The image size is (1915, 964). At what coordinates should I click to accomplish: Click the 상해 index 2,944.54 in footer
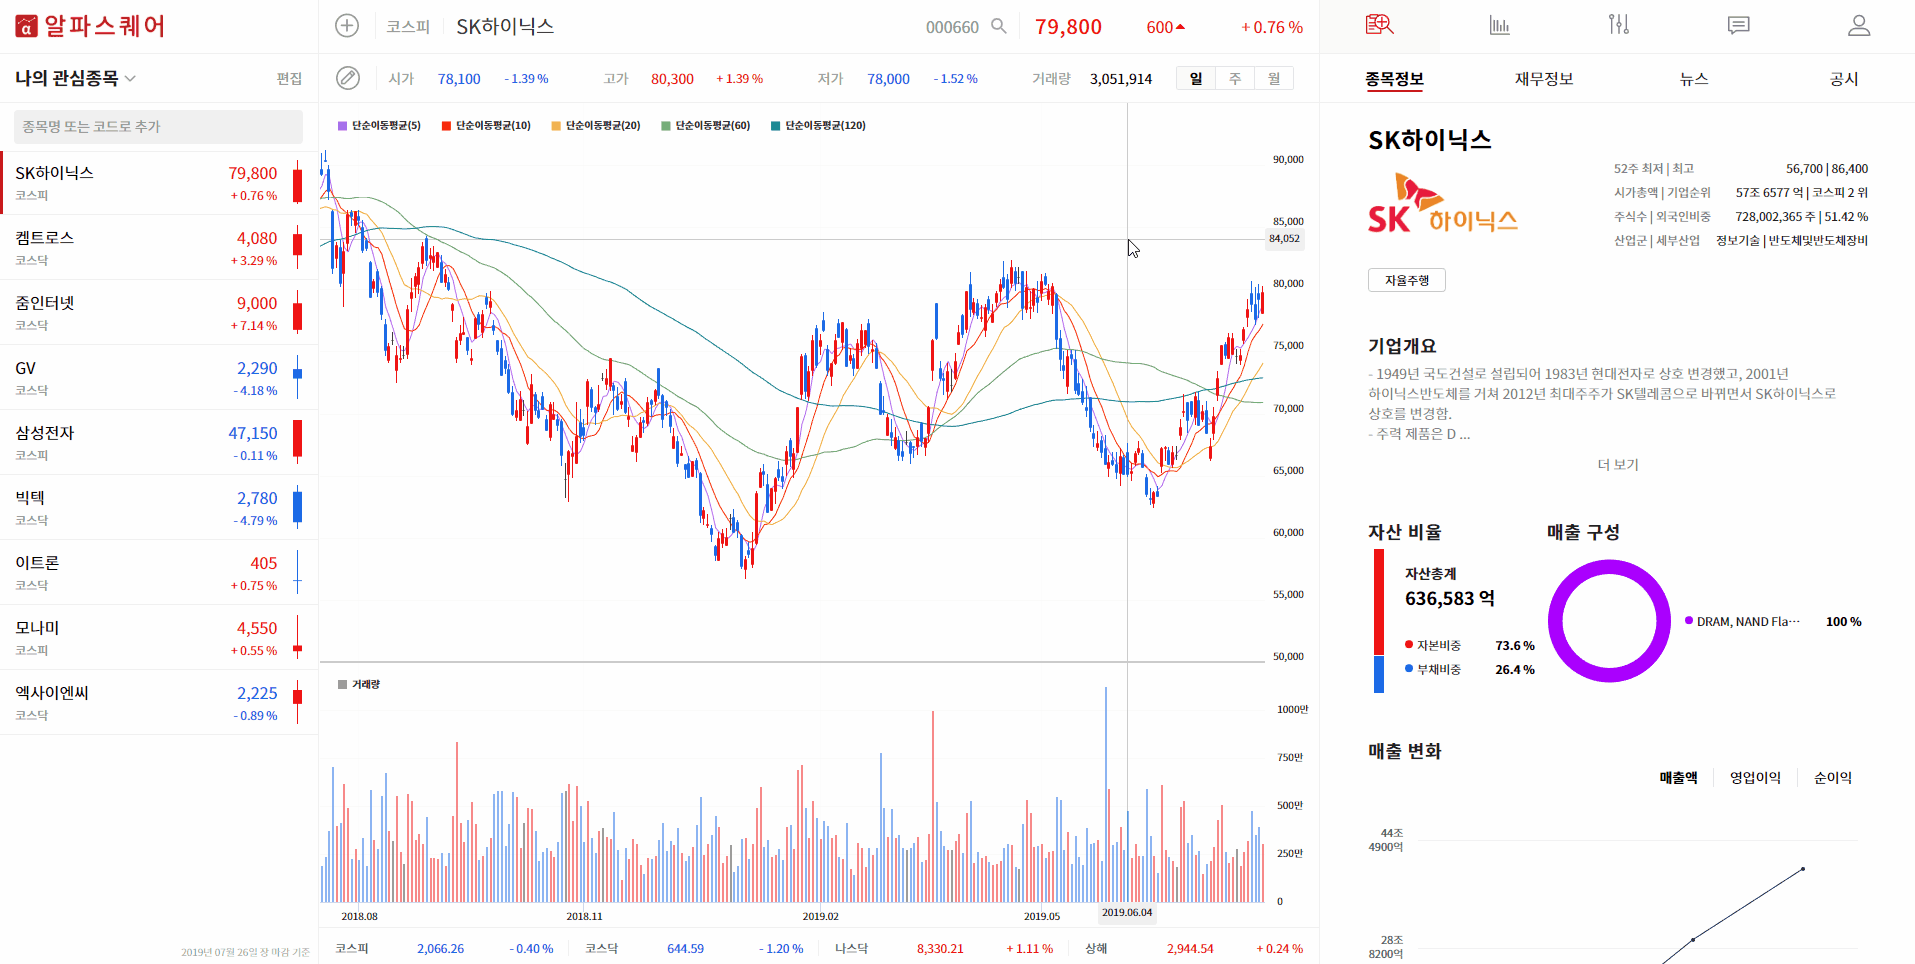coord(1190,948)
